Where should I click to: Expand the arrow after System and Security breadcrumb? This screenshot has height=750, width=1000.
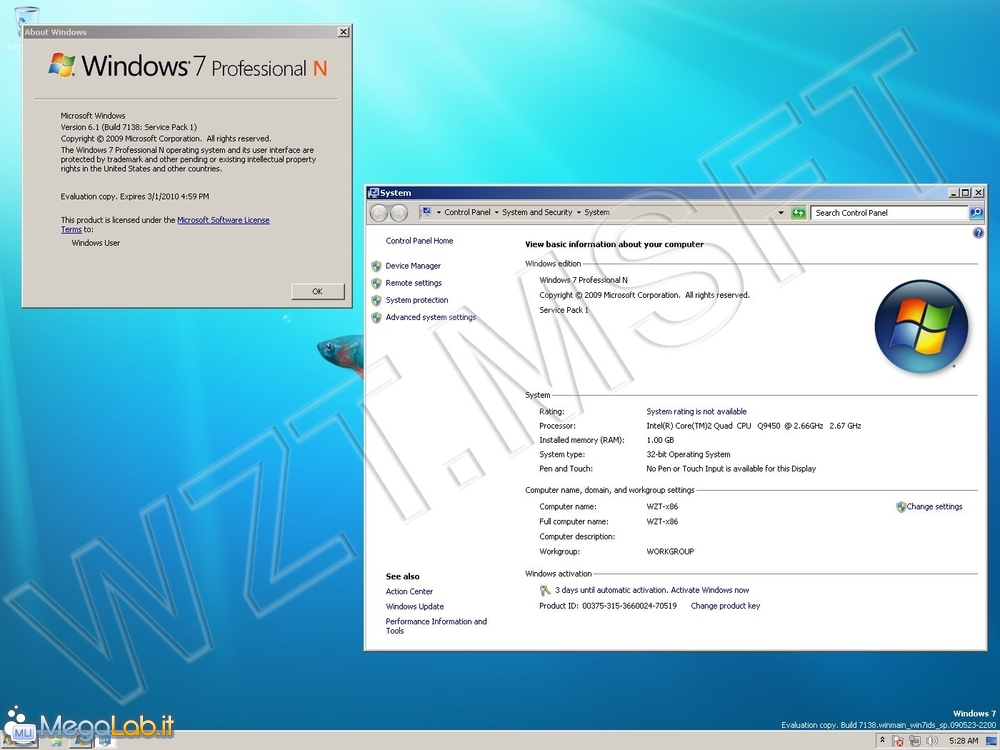578,213
